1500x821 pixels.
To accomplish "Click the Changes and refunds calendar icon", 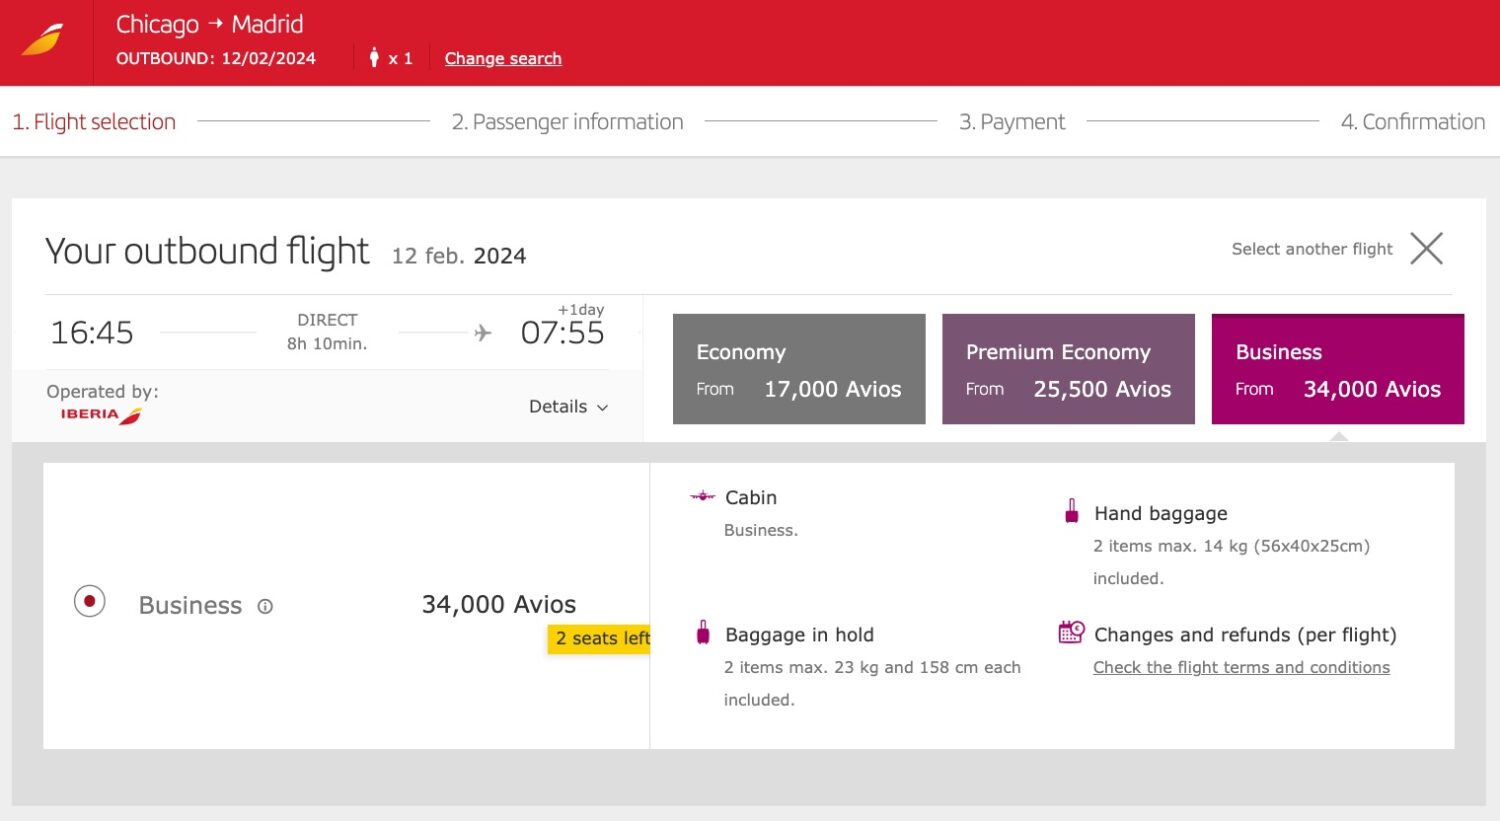I will [x=1071, y=632].
